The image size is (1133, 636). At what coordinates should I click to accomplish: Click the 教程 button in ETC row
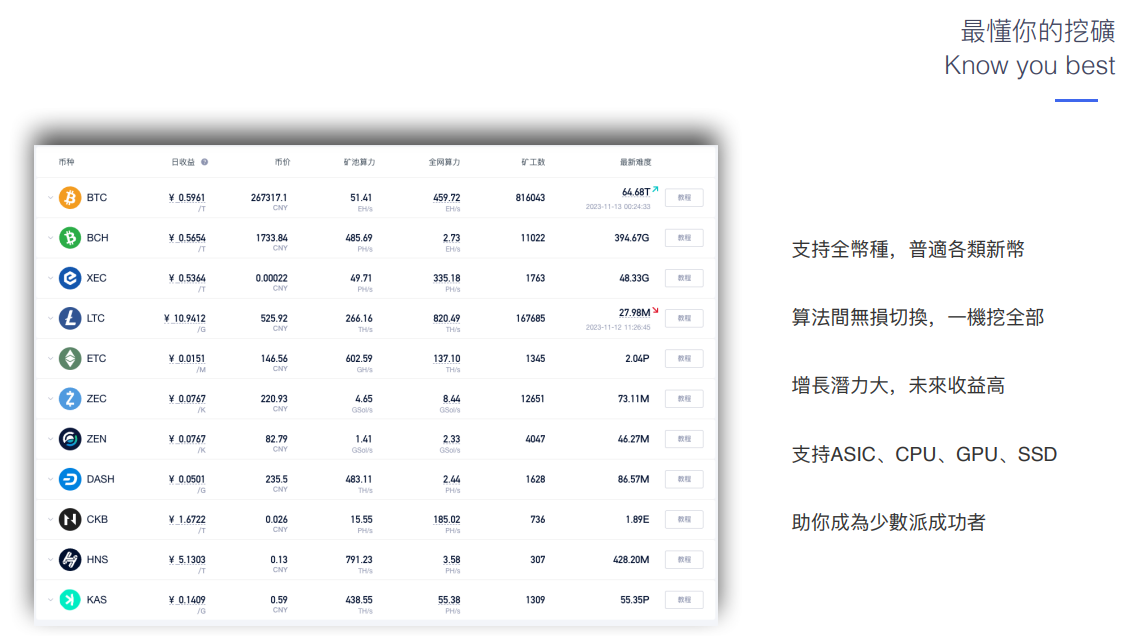click(x=684, y=358)
